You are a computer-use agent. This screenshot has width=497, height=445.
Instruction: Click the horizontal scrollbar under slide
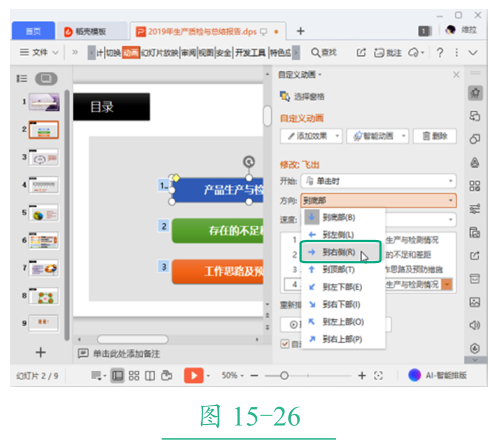(x=133, y=339)
